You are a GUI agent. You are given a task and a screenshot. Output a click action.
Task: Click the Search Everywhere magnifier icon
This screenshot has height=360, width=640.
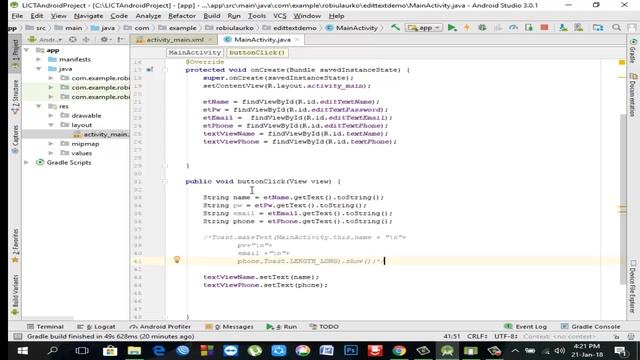[616, 28]
